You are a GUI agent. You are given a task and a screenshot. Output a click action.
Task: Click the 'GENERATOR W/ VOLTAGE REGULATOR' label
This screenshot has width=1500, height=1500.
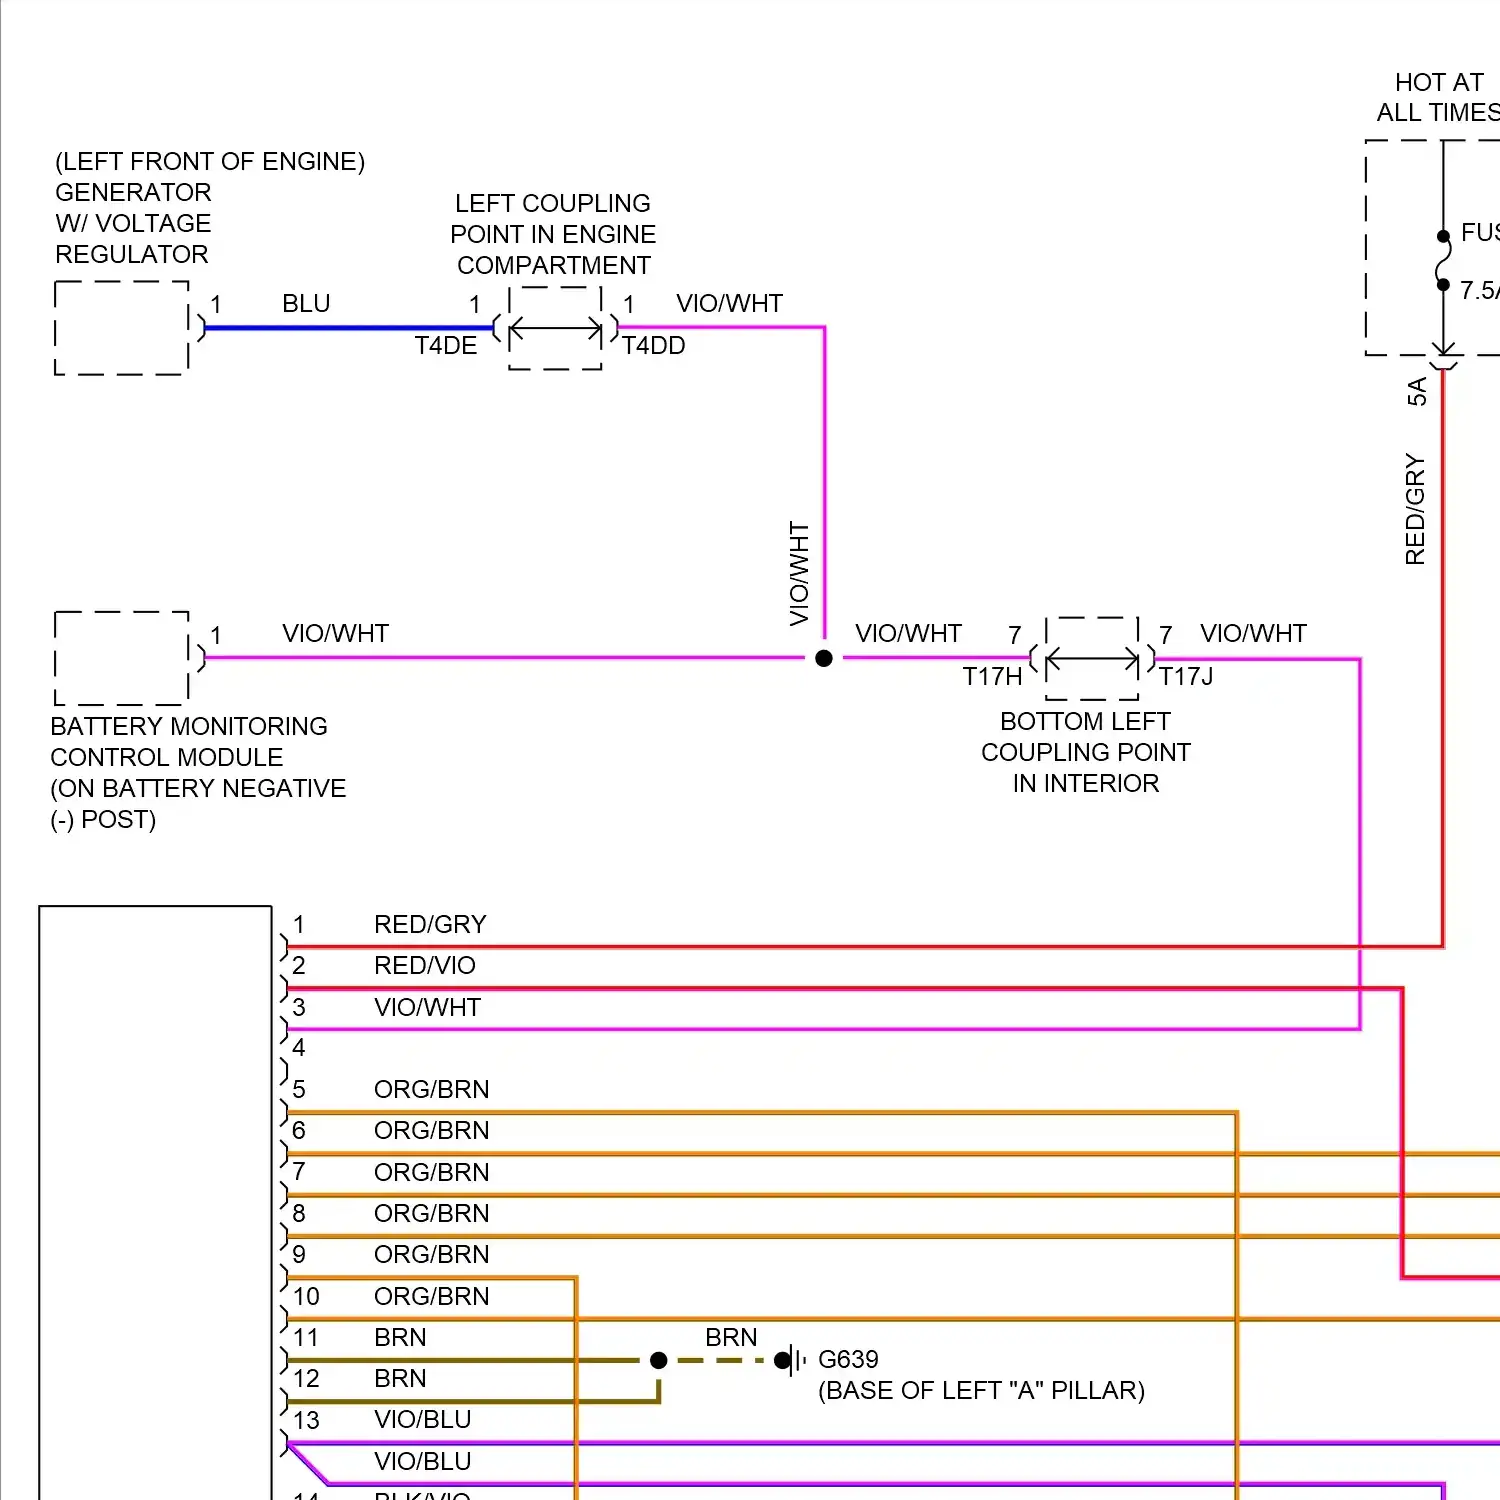click(133, 223)
